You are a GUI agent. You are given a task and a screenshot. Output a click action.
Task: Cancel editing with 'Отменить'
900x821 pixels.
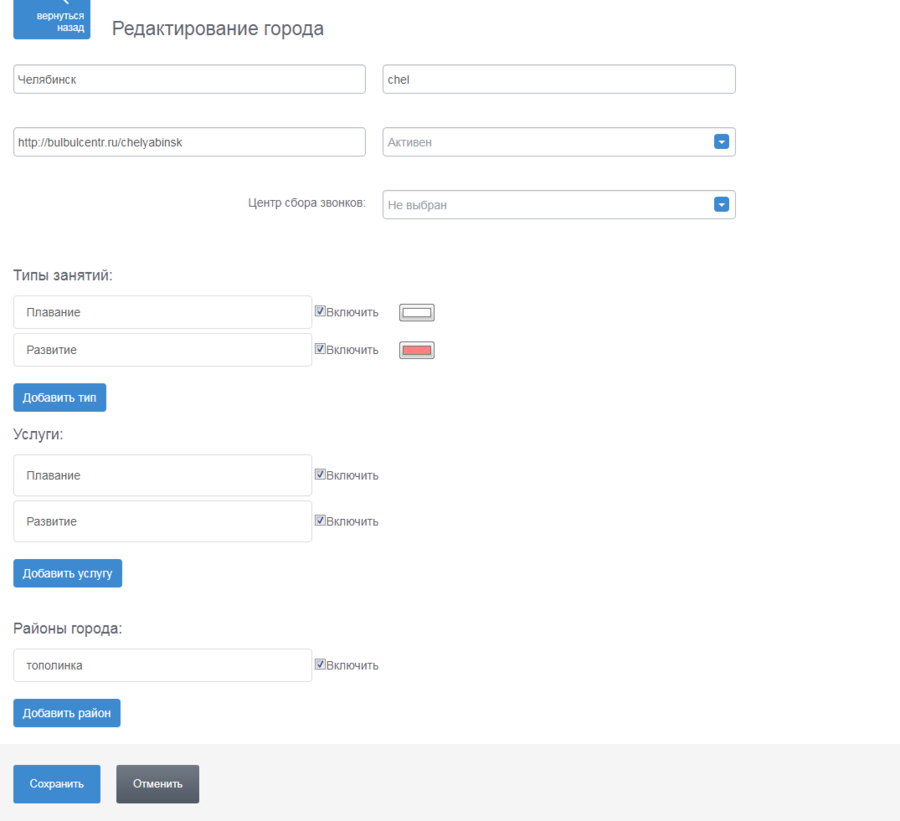point(158,784)
